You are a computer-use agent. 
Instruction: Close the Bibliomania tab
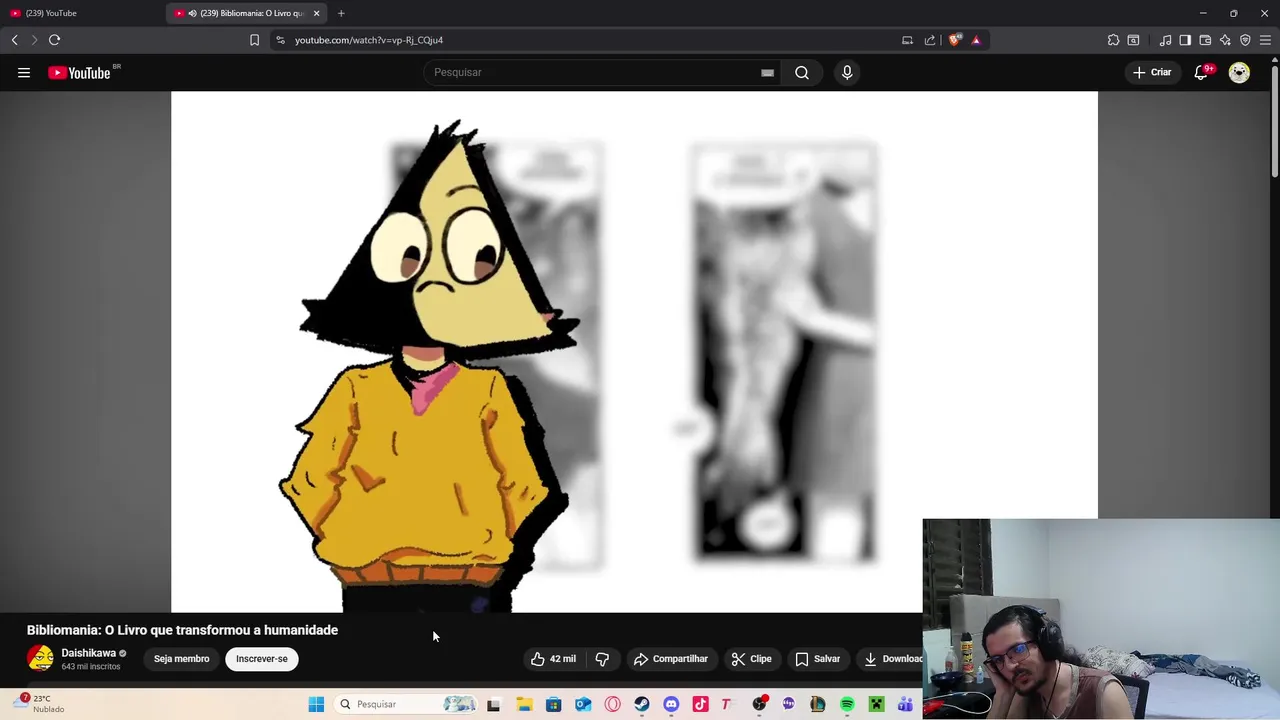coord(316,13)
